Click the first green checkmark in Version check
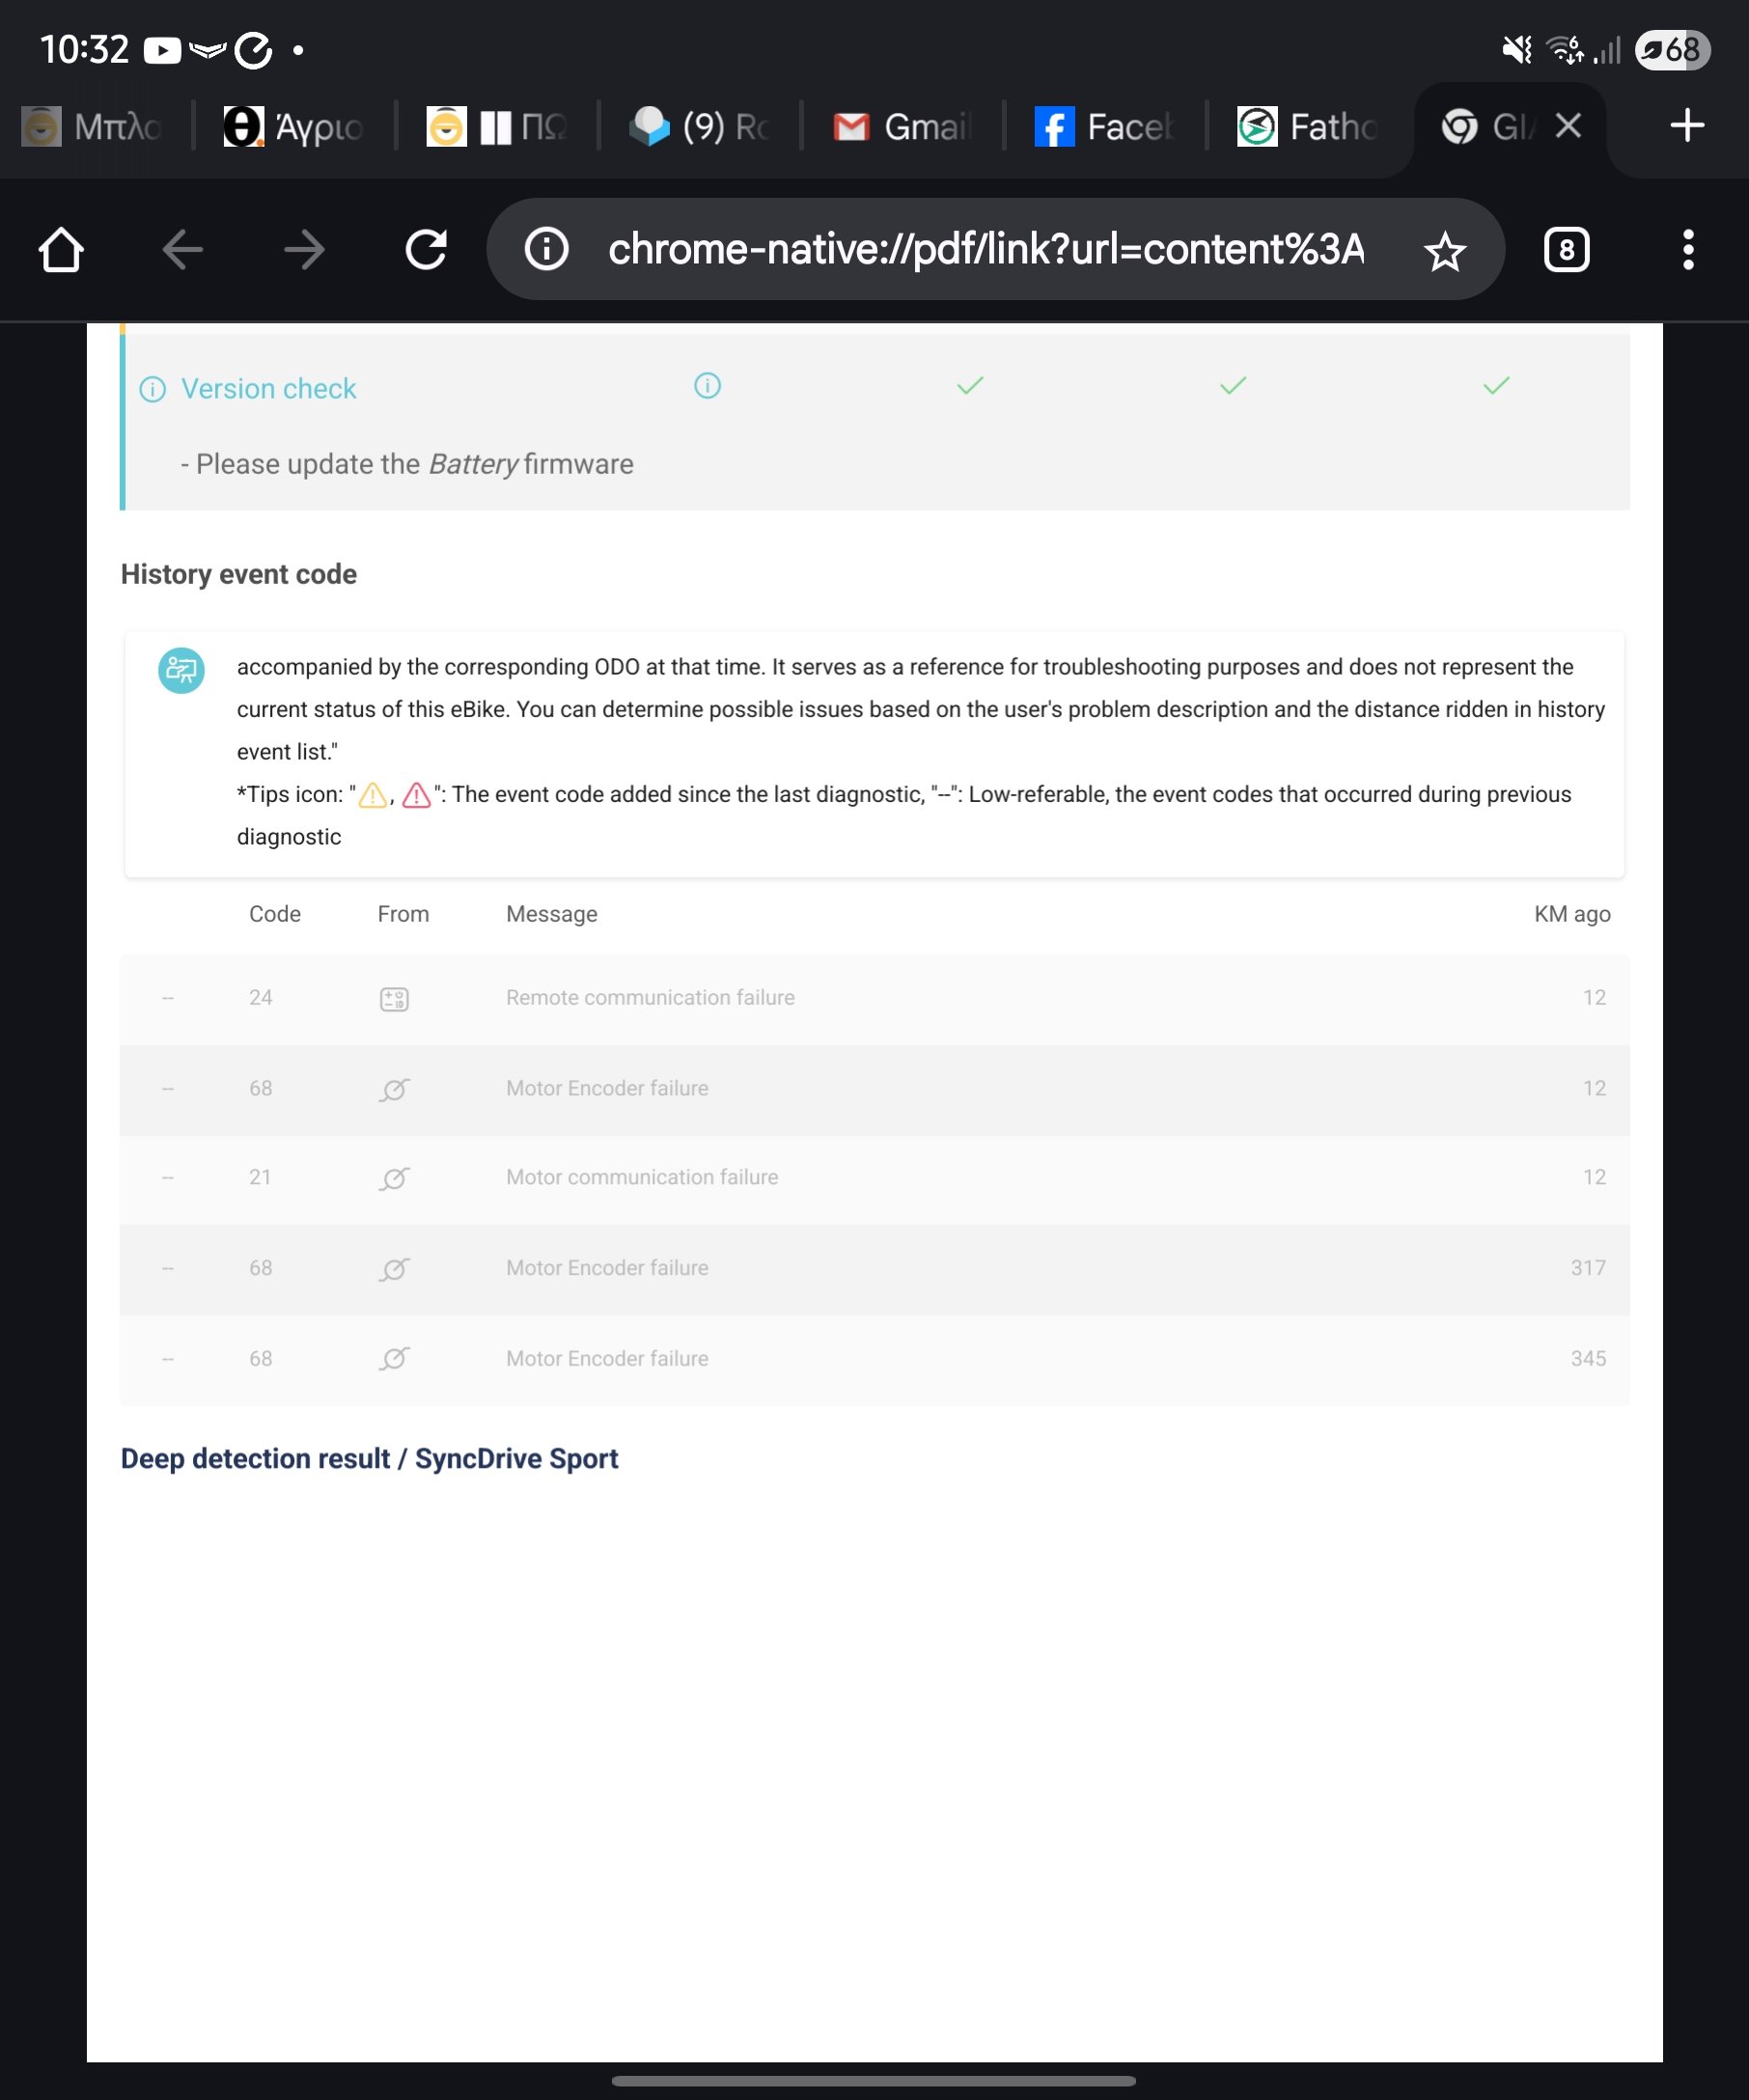Screen dimensions: 1749x2100 970,386
